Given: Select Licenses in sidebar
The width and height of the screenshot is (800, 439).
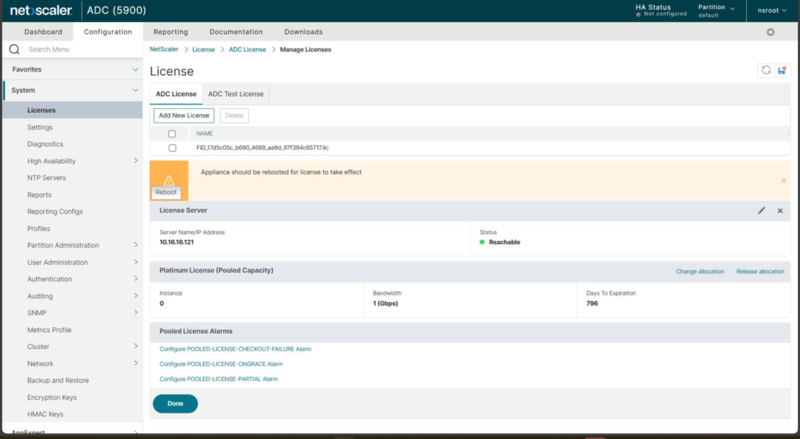Looking at the screenshot, I should 72,110.
